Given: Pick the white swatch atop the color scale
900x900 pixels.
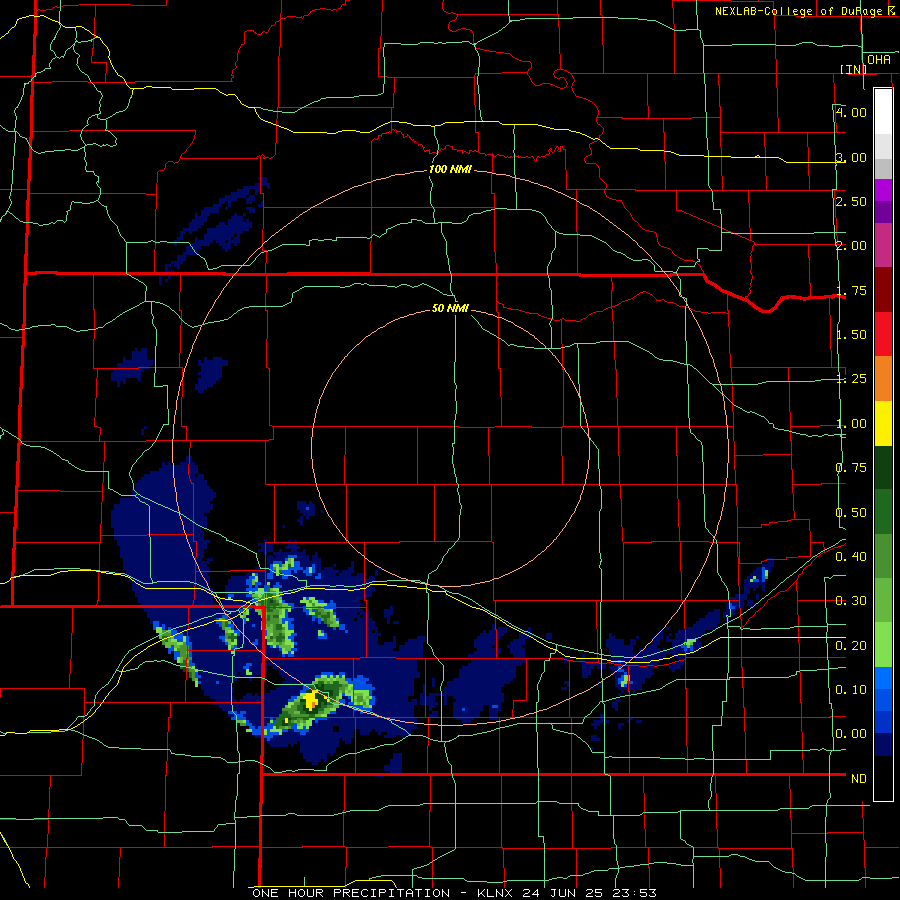Looking at the screenshot, I should pyautogui.click(x=883, y=111).
